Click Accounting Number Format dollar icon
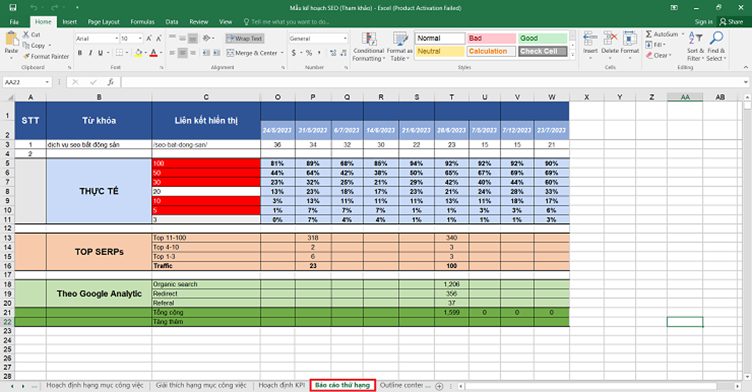Image resolution: width=752 pixels, height=392 pixels. (294, 53)
